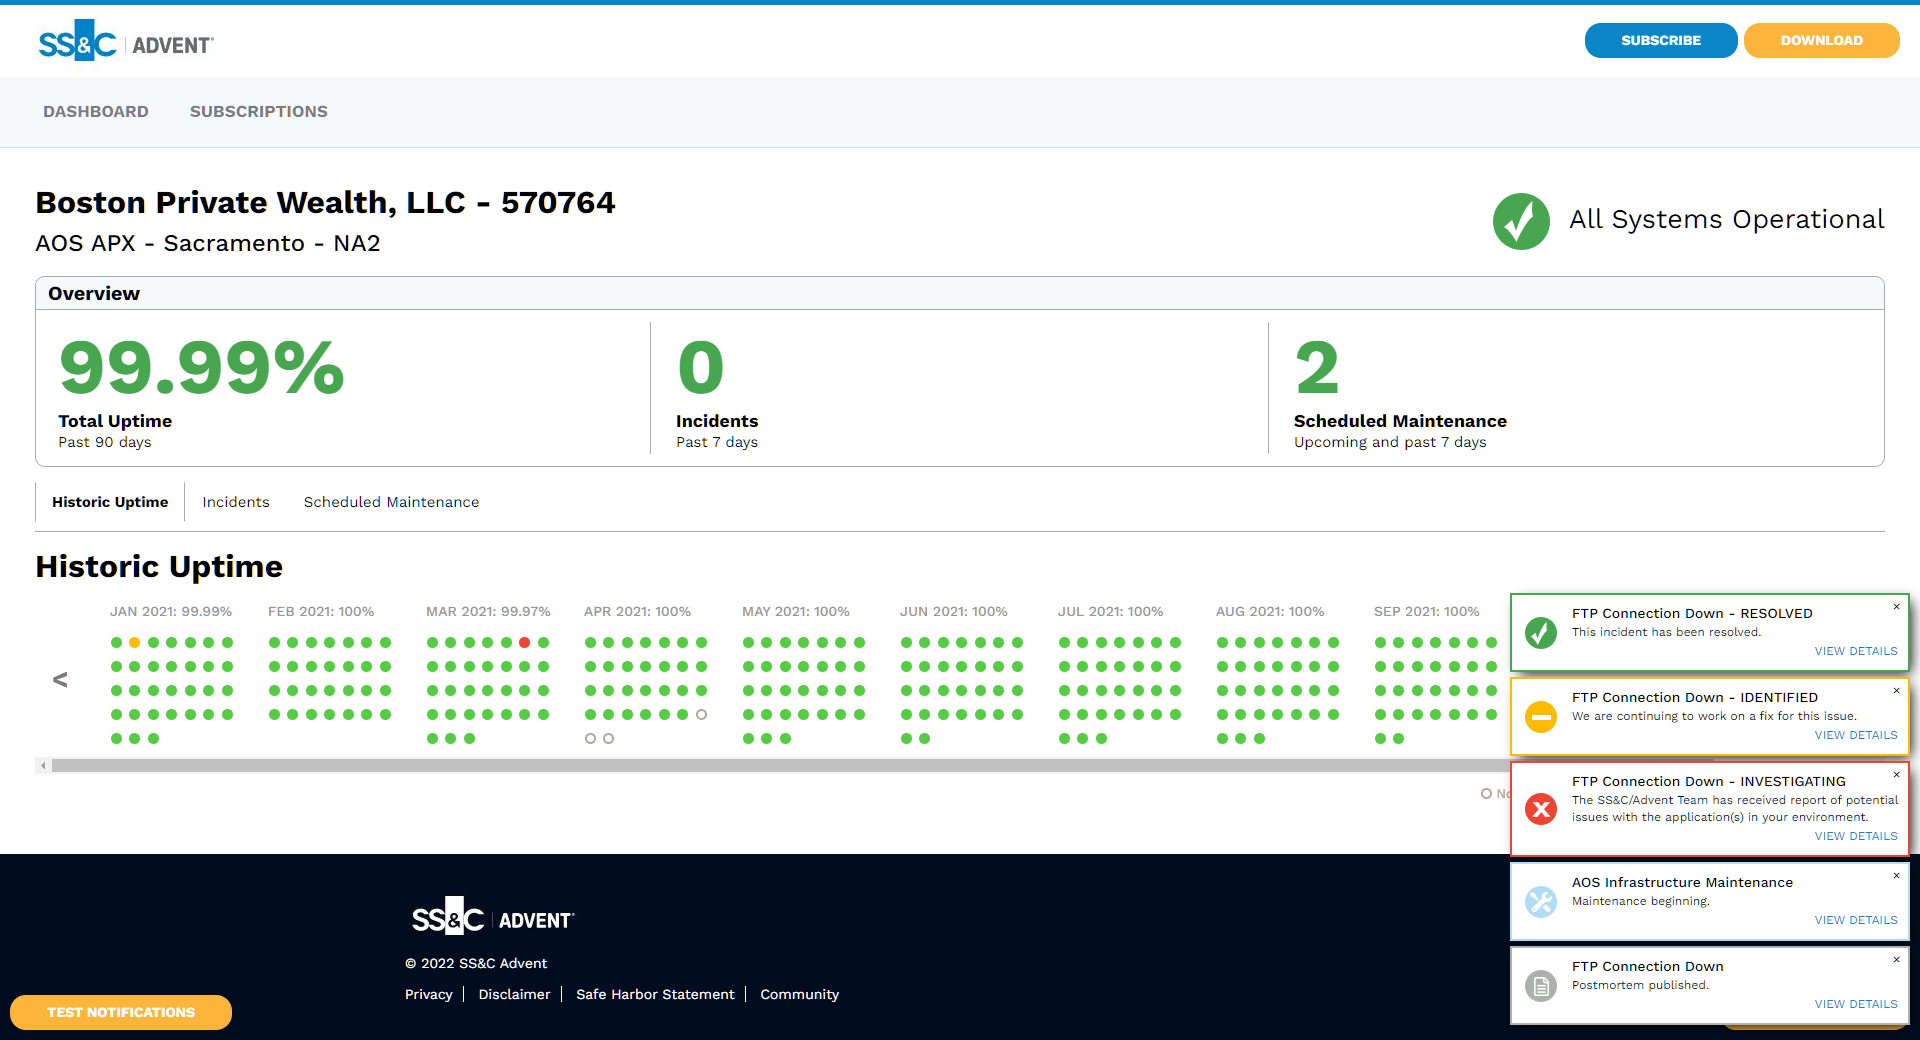Image resolution: width=1920 pixels, height=1040 pixels.
Task: View details of the resolved FTP Connection Down incident
Action: 1856,651
